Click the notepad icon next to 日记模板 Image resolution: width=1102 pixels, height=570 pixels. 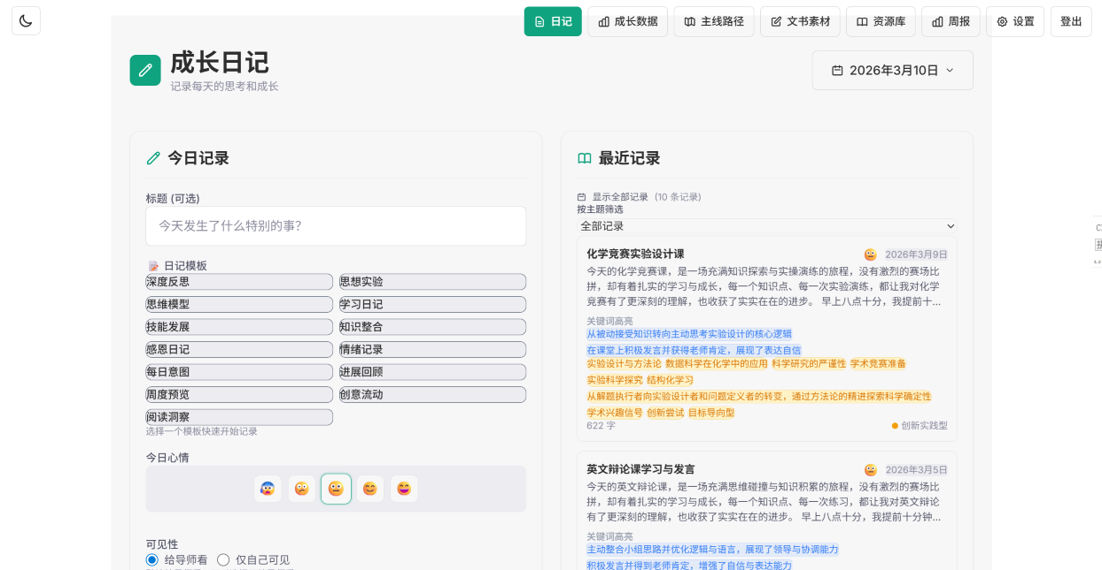coord(153,266)
